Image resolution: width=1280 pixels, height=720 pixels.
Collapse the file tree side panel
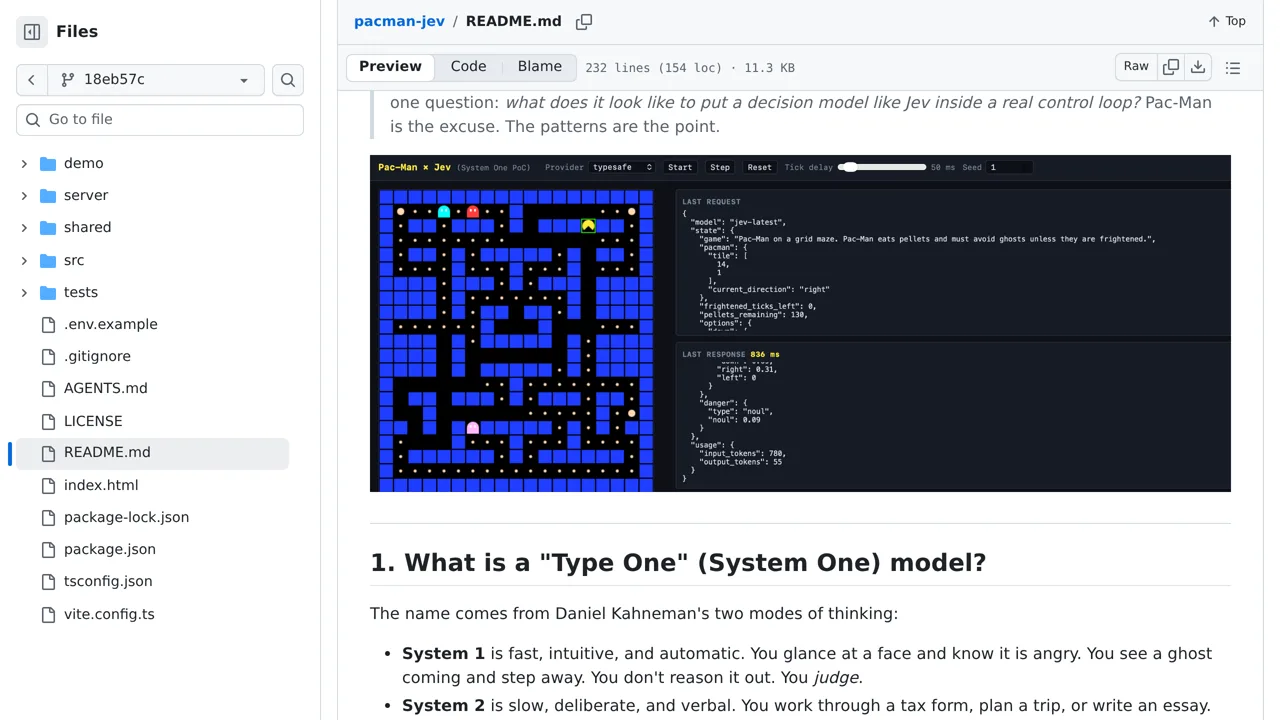[32, 32]
